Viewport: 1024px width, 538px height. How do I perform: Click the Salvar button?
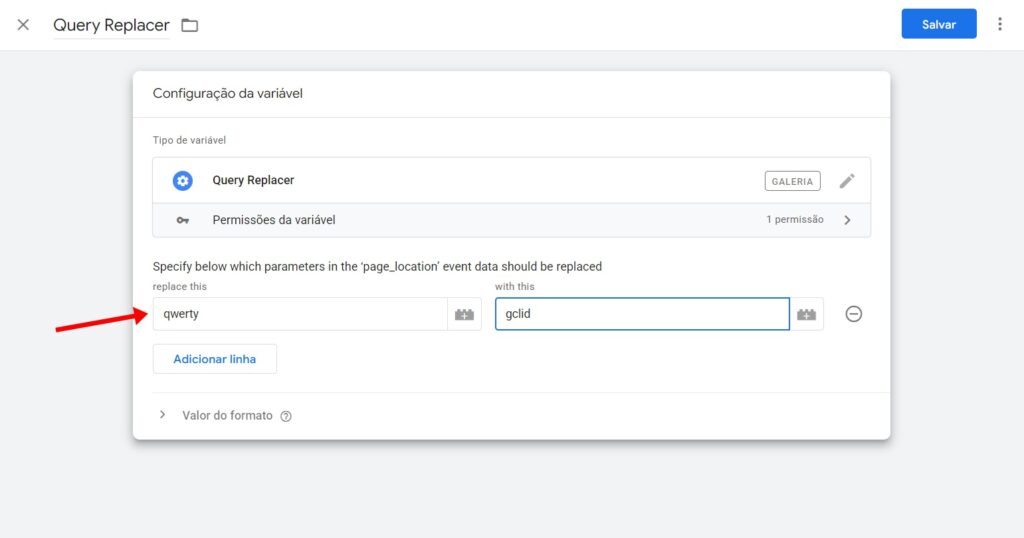938,25
